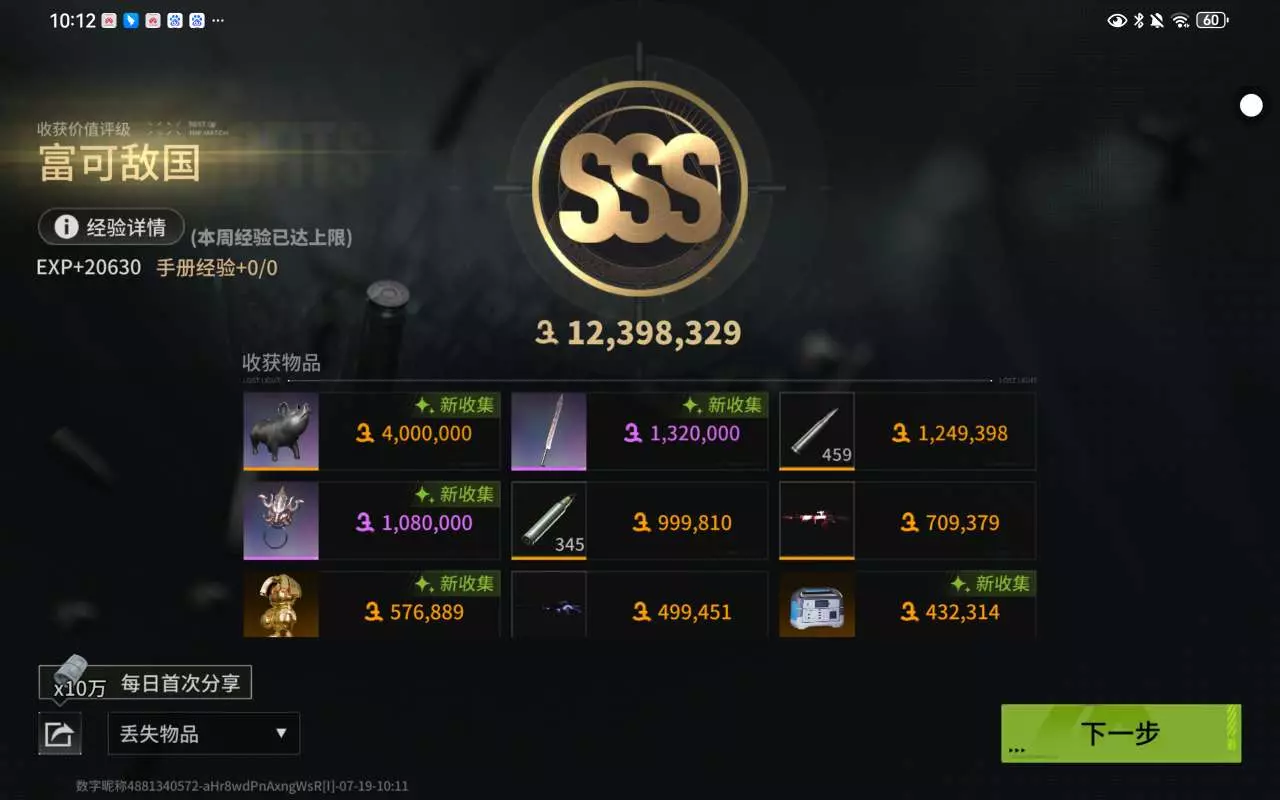This screenshot has width=1280, height=800.
Task: Tap the ammo stack labeled 345
Action: (x=549, y=520)
